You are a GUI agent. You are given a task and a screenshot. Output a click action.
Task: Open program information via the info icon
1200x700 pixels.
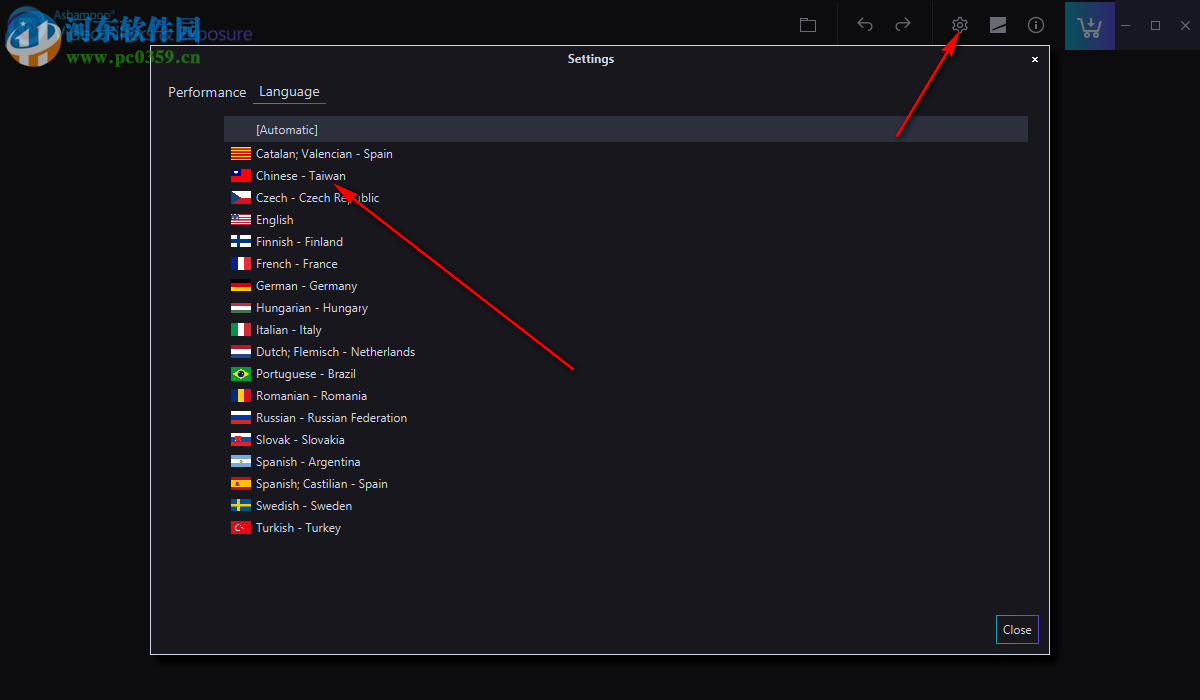(x=1035, y=25)
